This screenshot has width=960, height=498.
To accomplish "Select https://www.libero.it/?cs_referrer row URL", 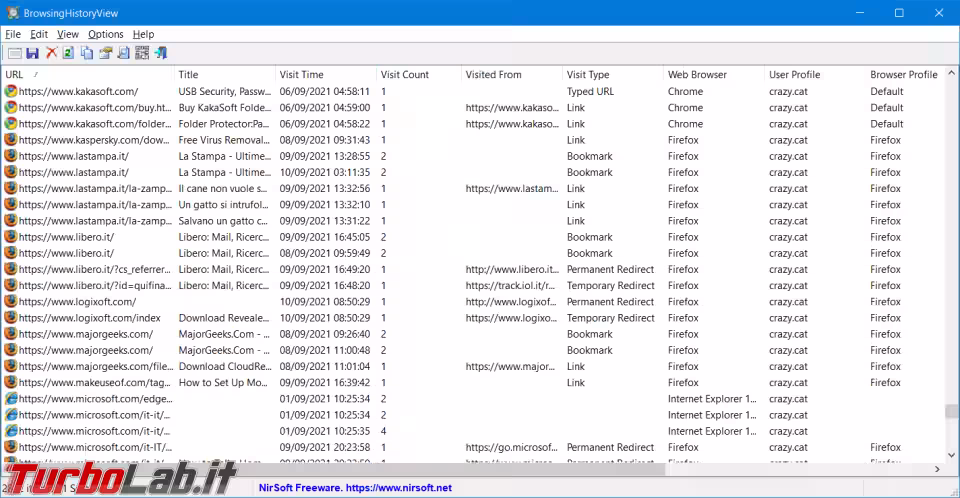I will click(x=95, y=270).
